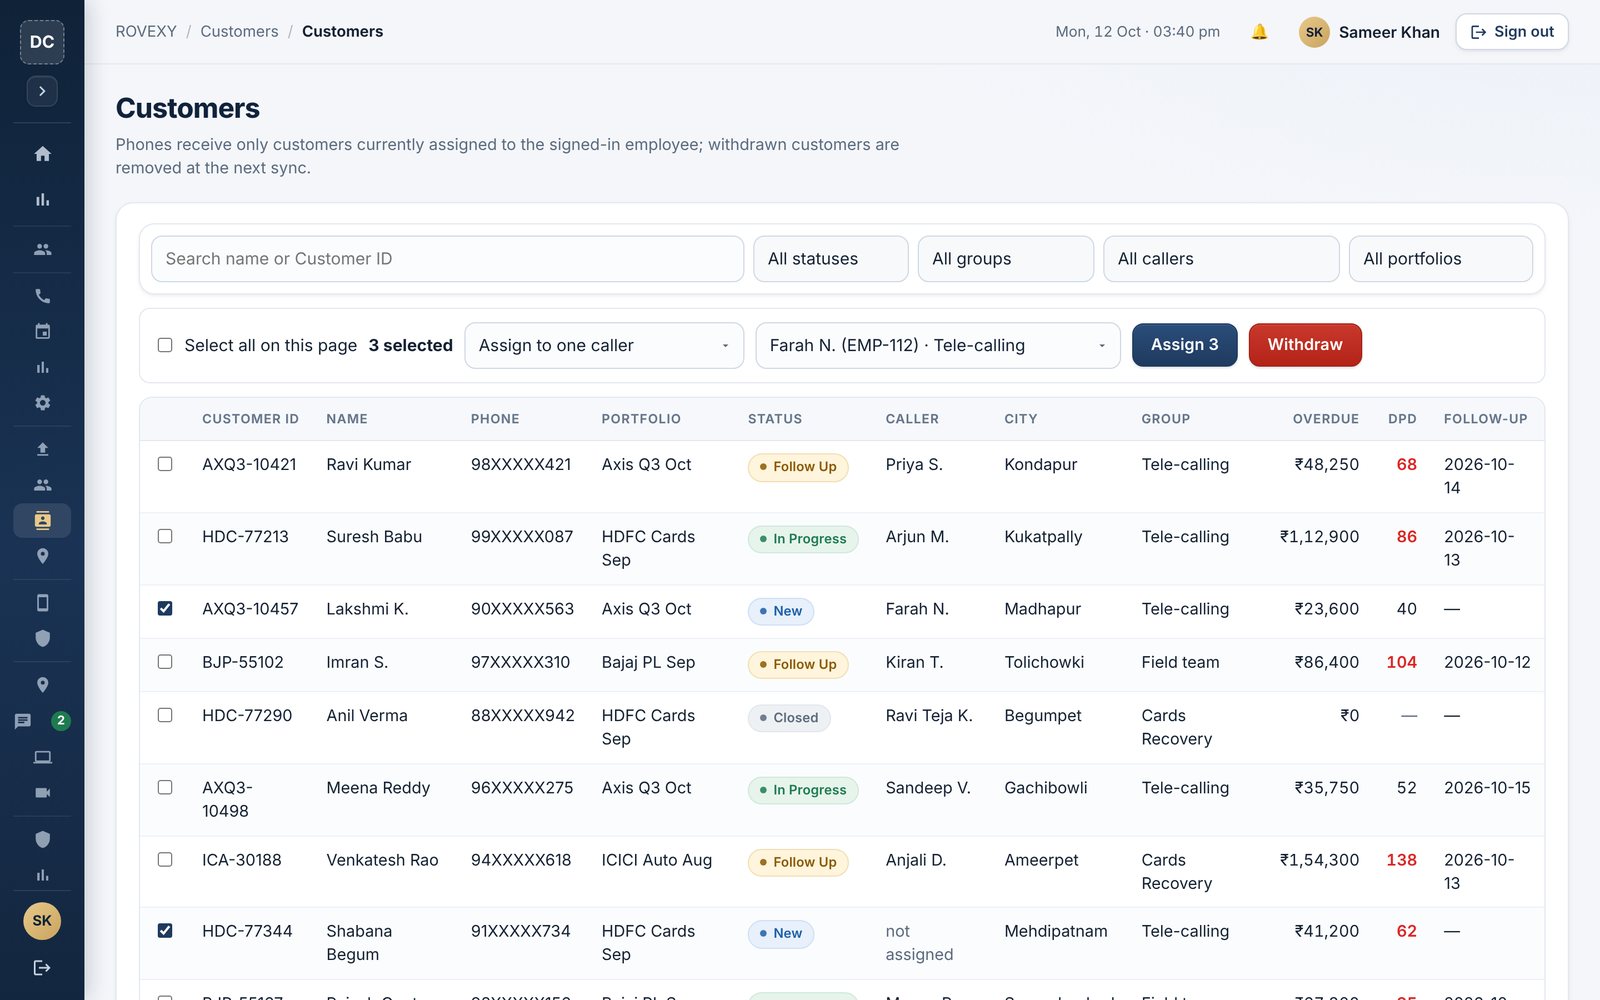
Task: Open the upload icon in sidebar
Action: point(42,449)
